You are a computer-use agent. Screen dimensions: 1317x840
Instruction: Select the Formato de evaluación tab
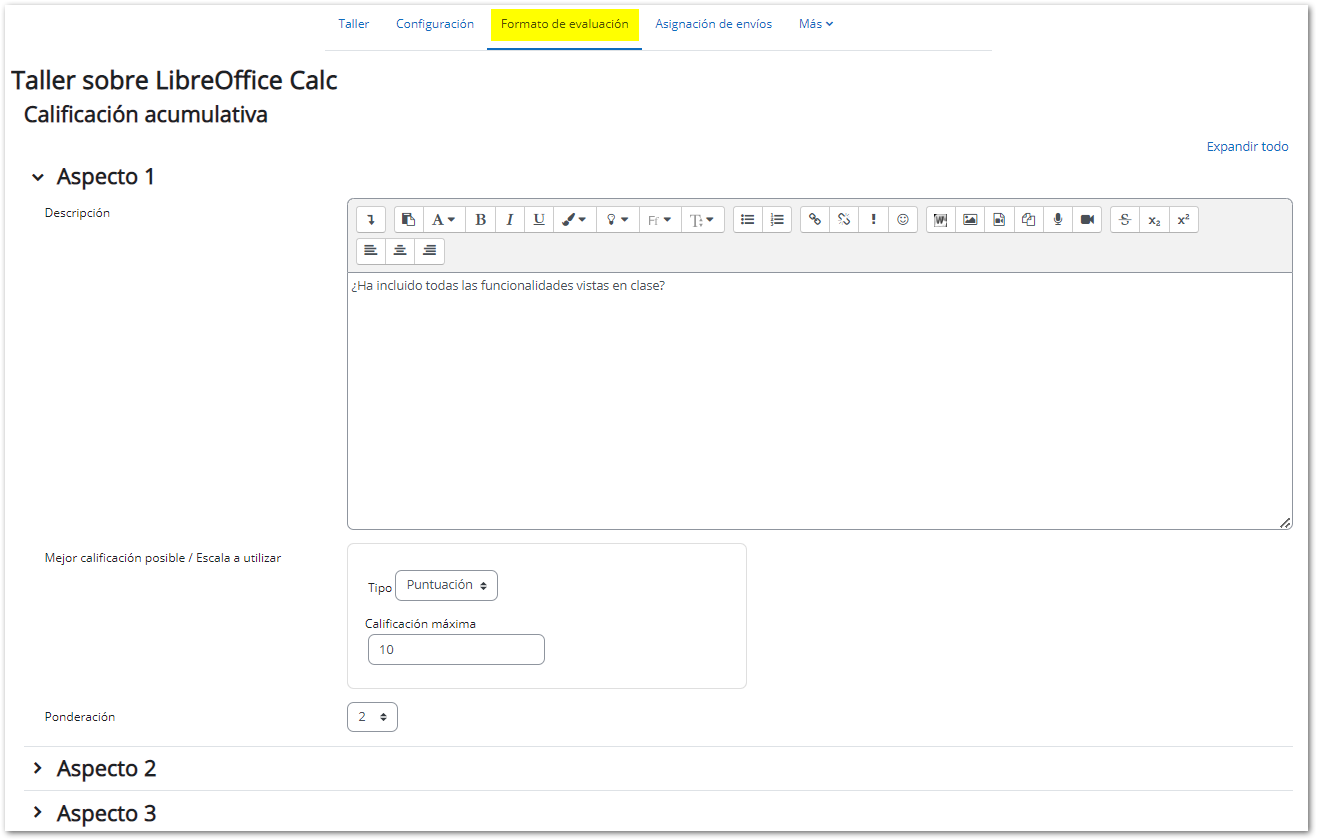tap(565, 24)
